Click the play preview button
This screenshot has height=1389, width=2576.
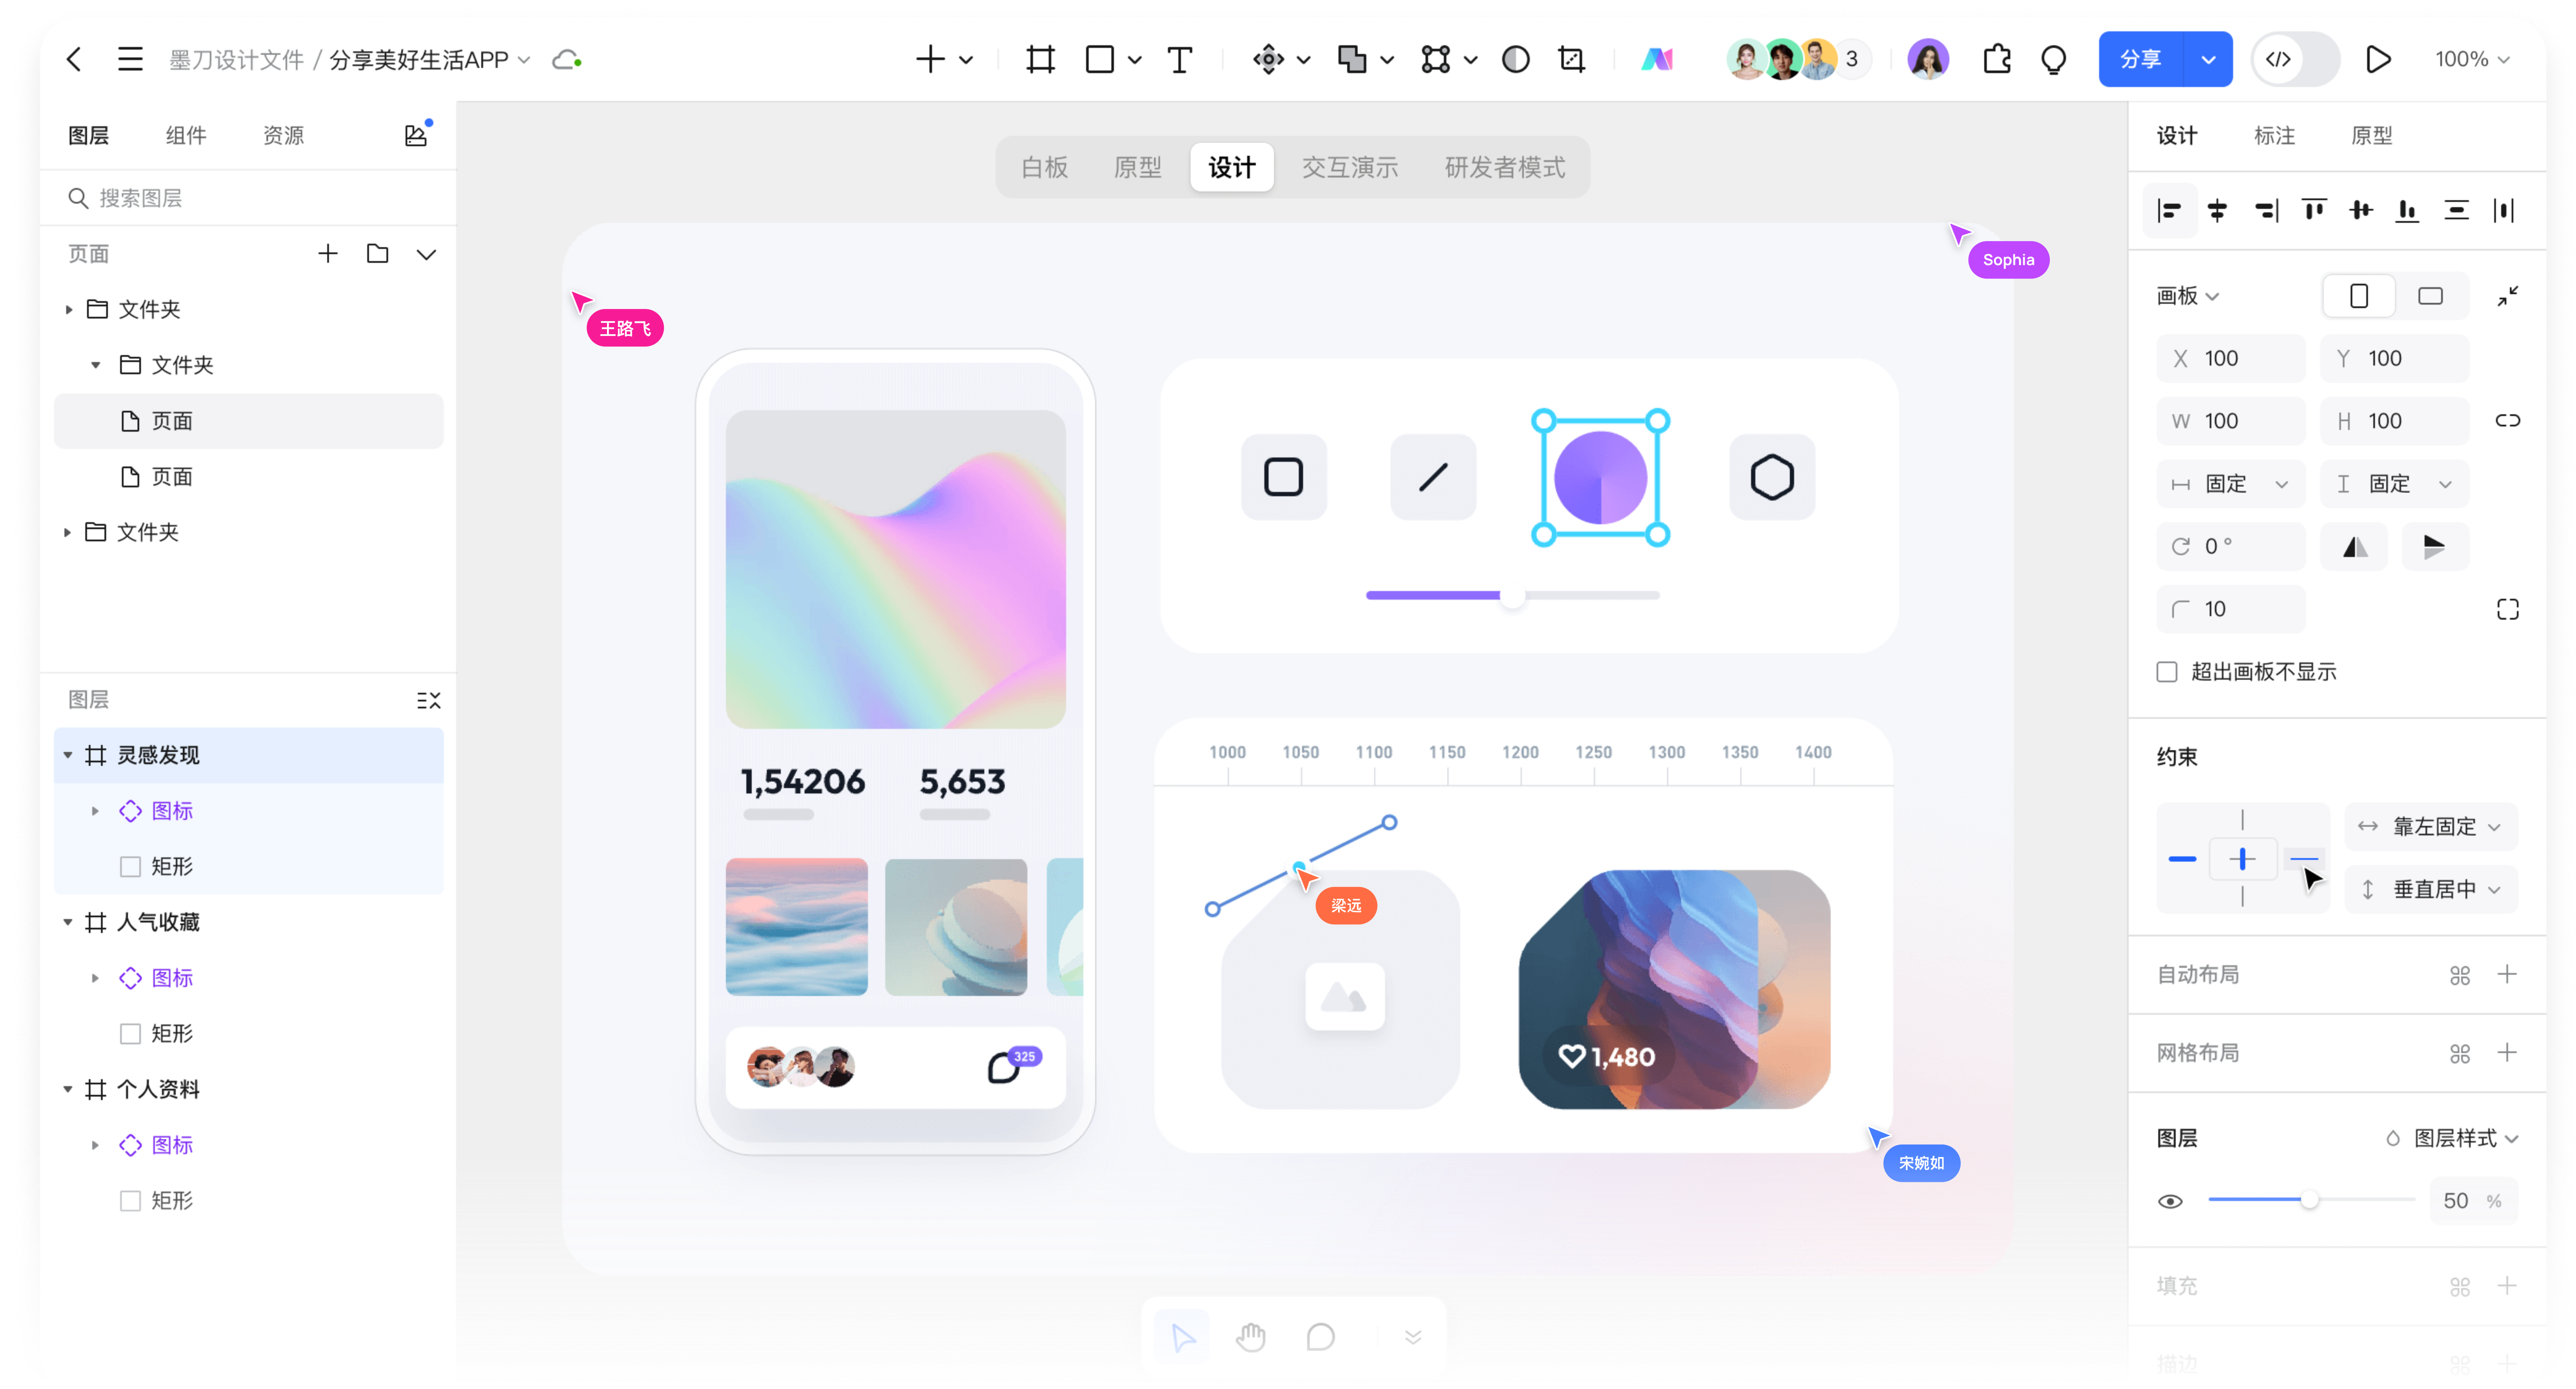tap(2378, 60)
